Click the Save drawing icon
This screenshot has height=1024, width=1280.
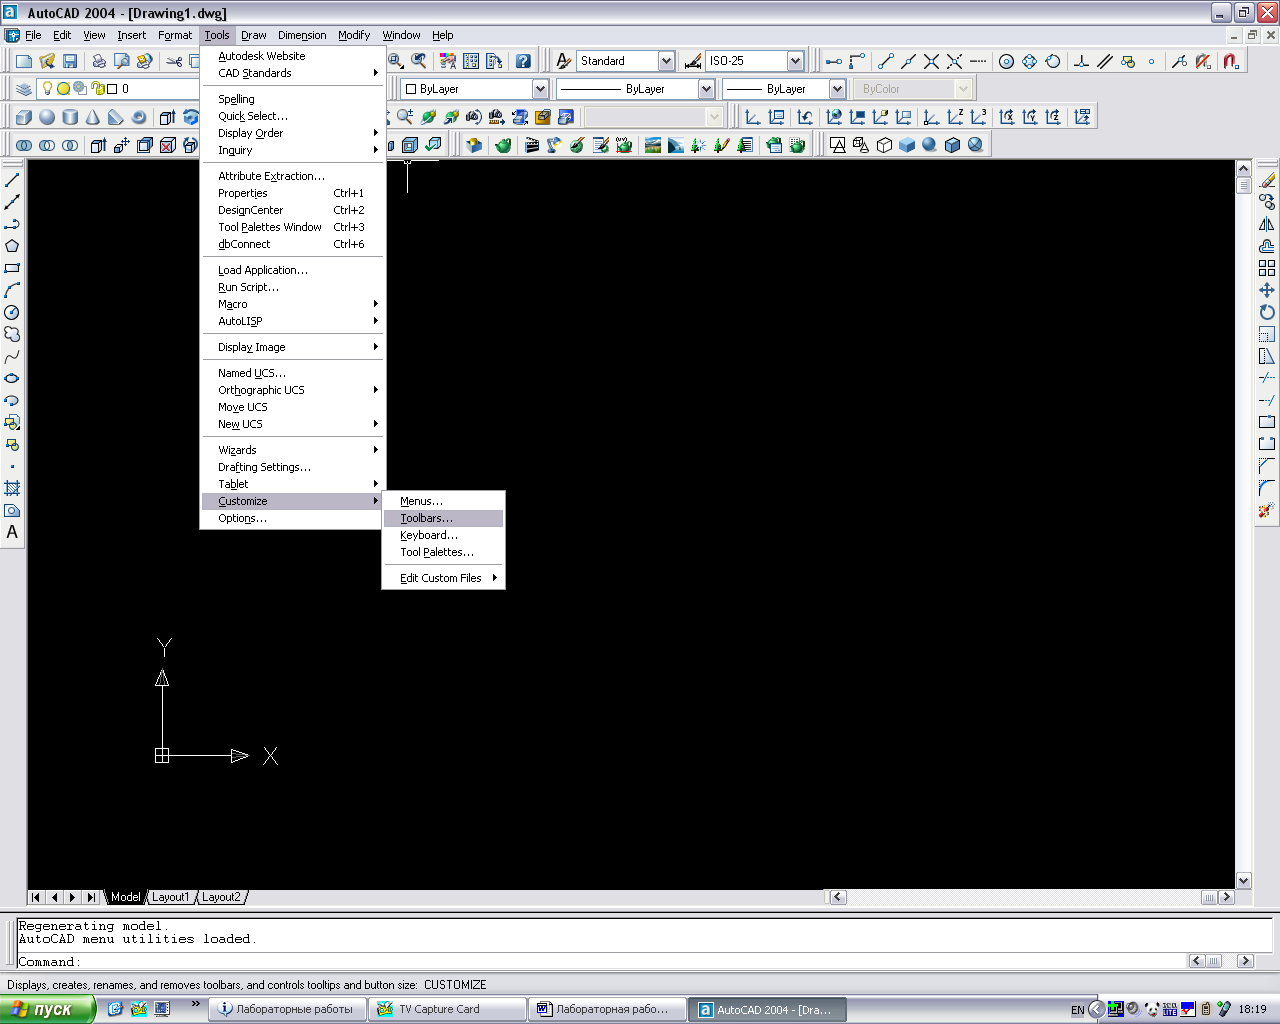[x=70, y=61]
